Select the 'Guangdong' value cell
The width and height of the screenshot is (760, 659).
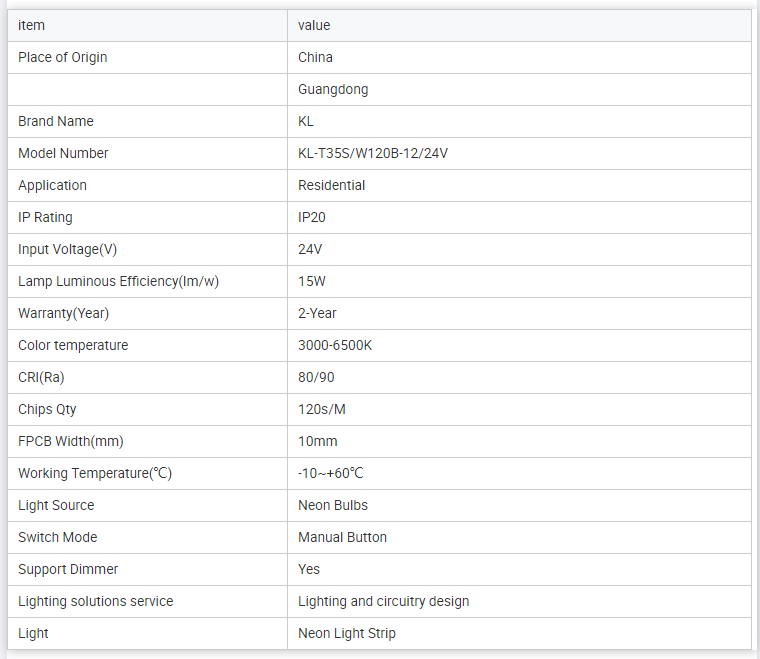click(x=333, y=89)
